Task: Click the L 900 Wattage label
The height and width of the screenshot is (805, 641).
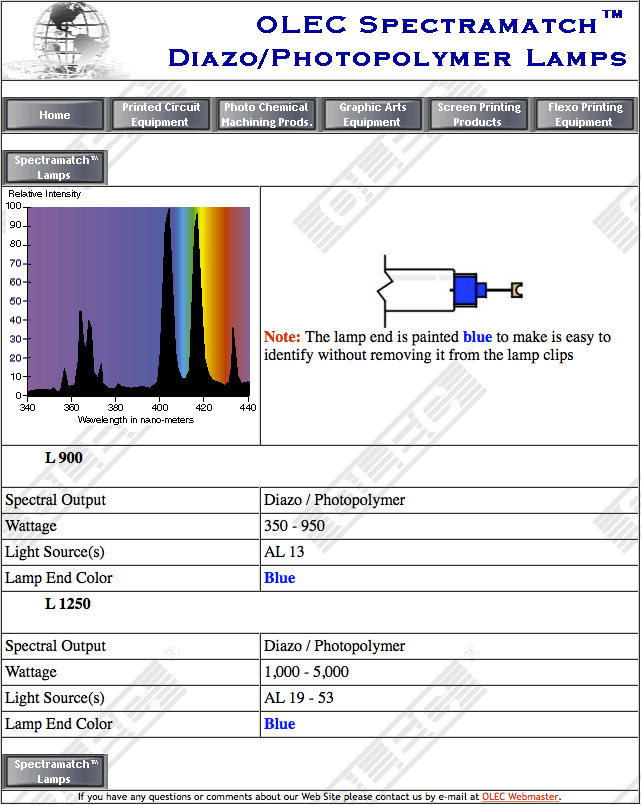Action: [31, 526]
